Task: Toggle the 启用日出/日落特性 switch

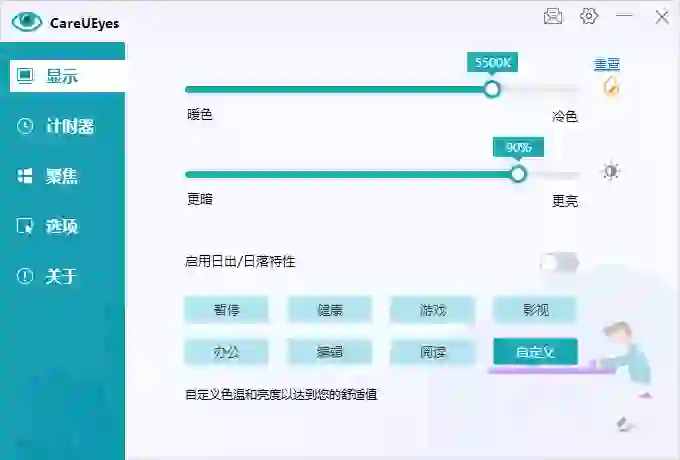Action: click(559, 262)
